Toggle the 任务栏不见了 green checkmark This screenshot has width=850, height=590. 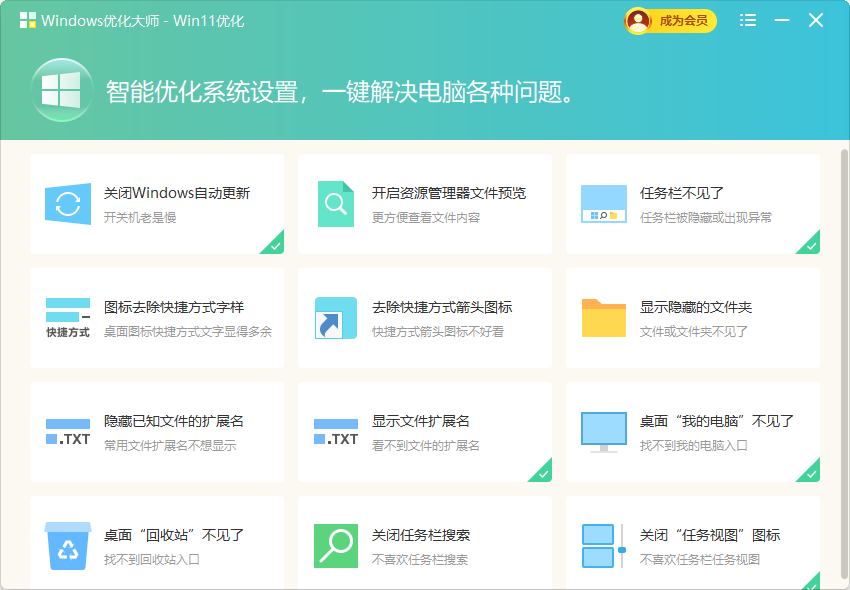pyautogui.click(x=810, y=244)
